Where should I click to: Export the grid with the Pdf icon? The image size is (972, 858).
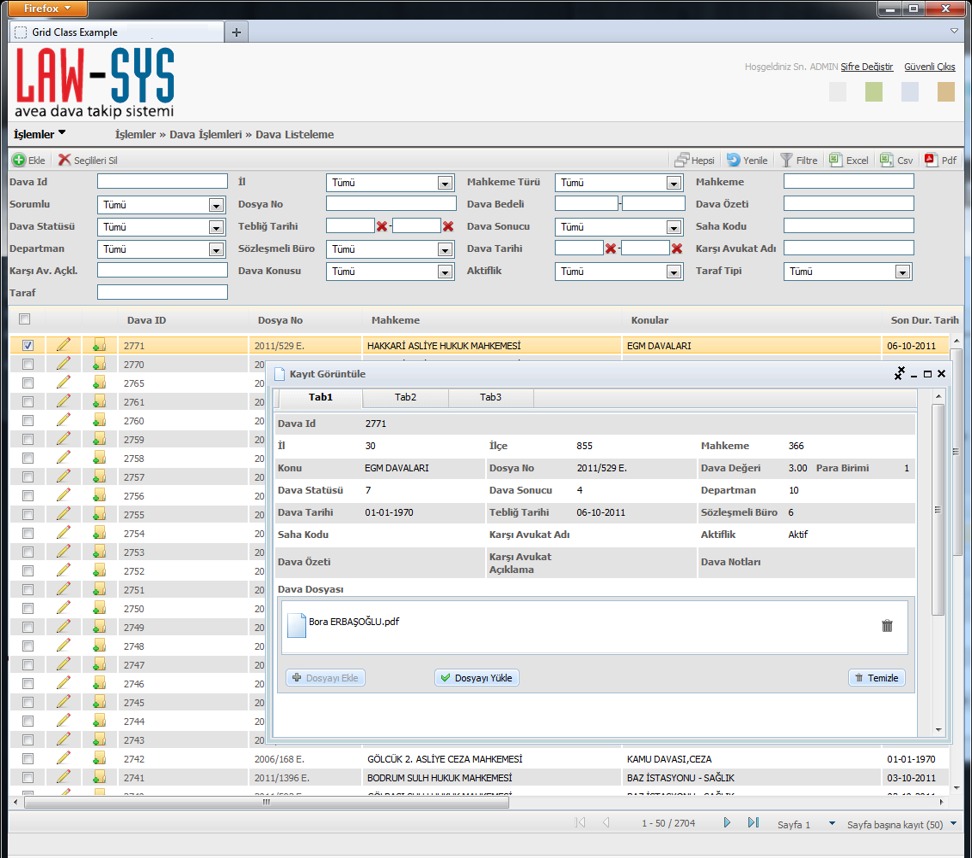930,160
